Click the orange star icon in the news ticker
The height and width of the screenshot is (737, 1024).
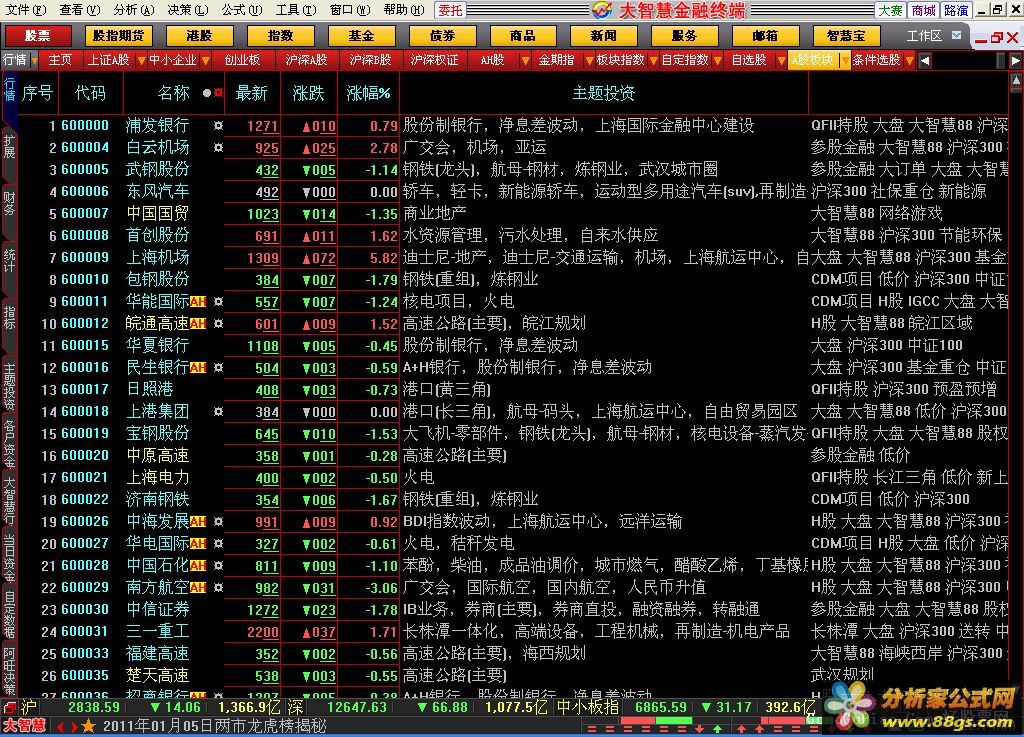coord(89,726)
